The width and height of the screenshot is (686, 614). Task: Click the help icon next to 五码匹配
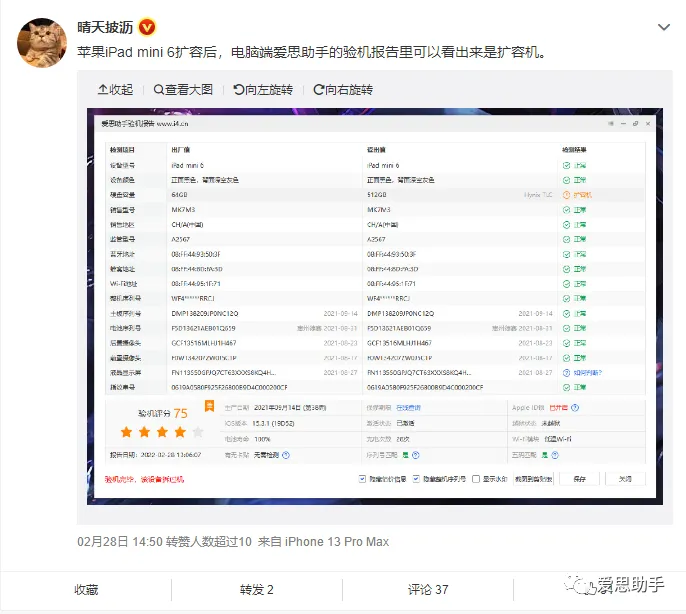[x=555, y=455]
